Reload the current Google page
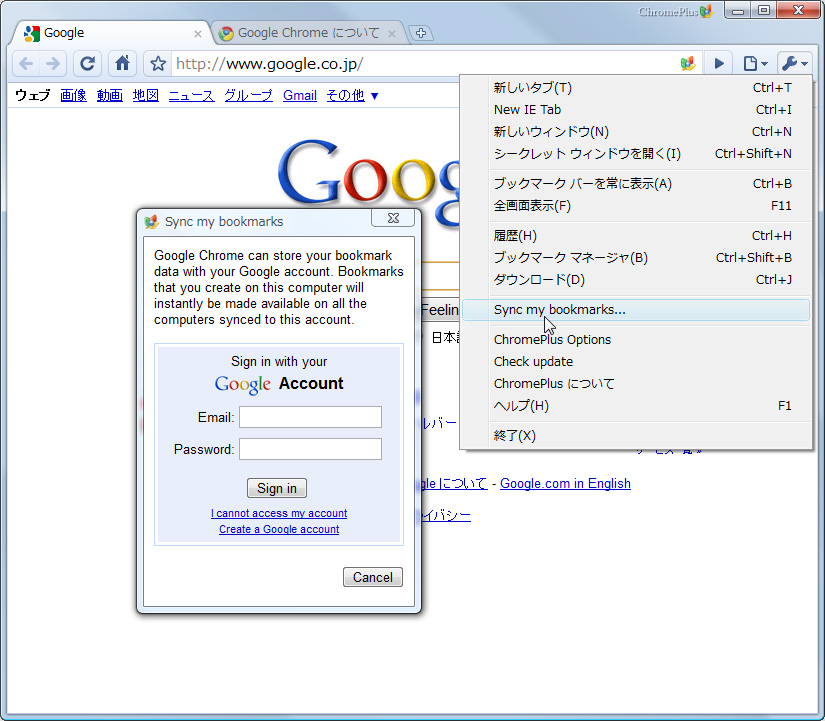Screen dimensions: 825x721 (x=88, y=62)
